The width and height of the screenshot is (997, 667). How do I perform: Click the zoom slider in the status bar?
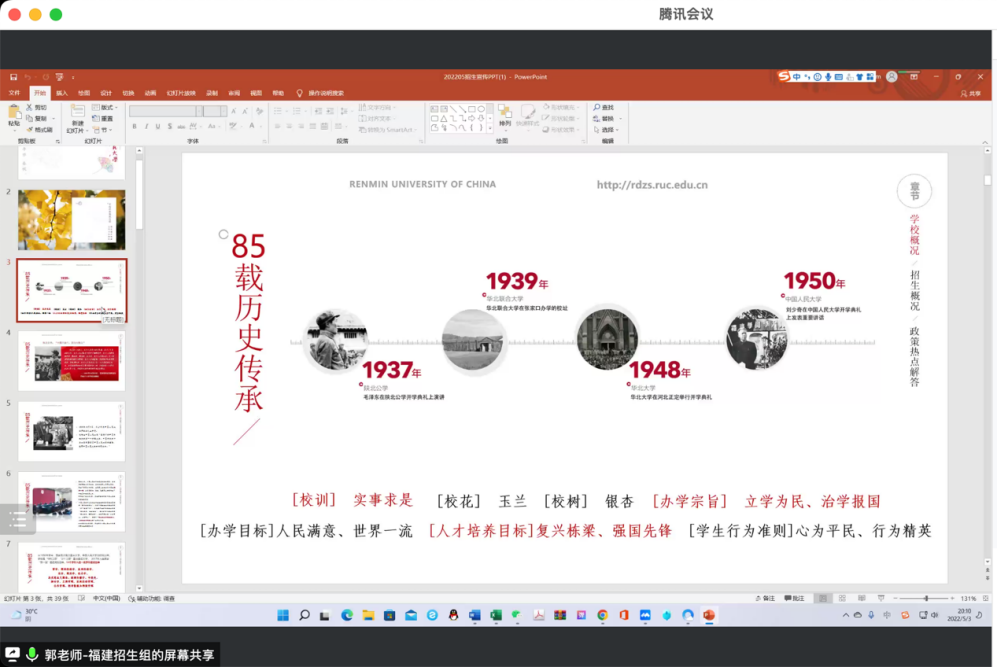pos(926,598)
